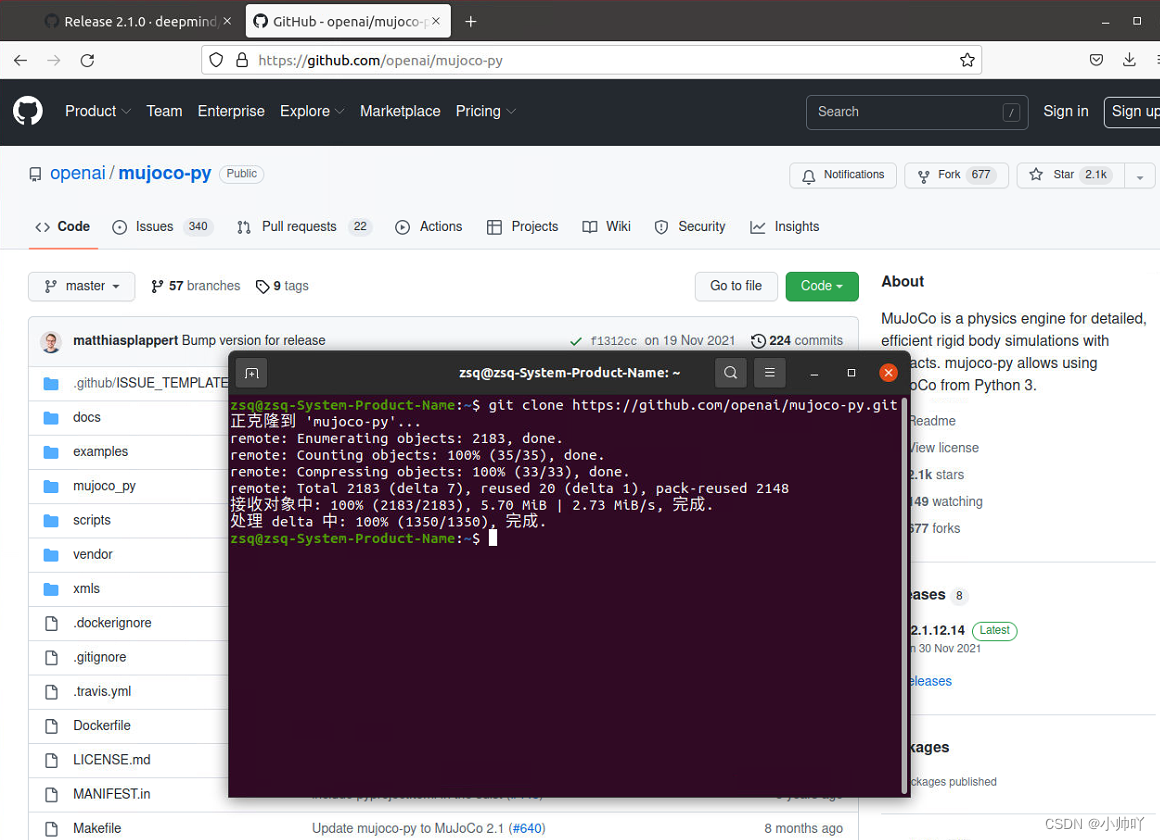Switch to the Wiki tab
1160x840 pixels.
[607, 226]
